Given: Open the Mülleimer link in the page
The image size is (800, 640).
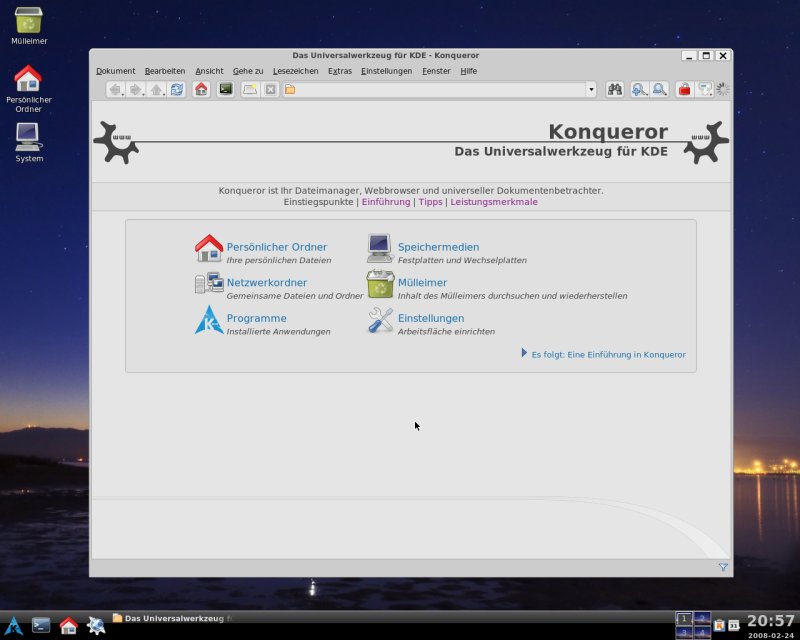Looking at the screenshot, I should click(422, 283).
